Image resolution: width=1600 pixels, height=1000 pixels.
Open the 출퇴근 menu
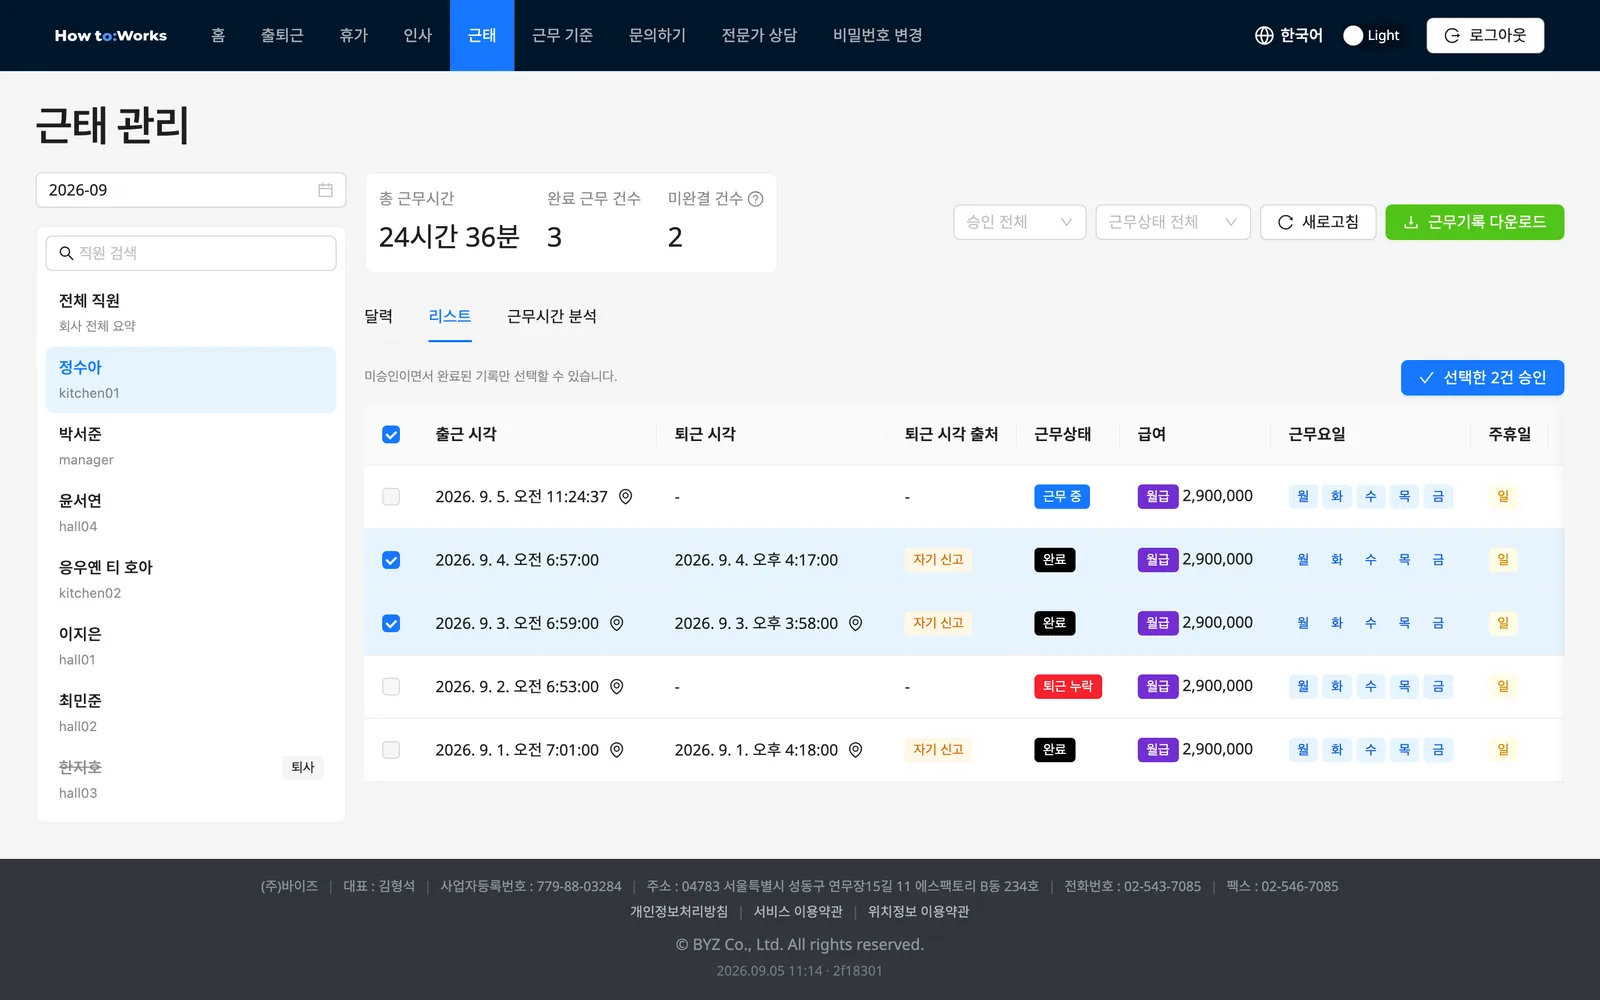(282, 35)
